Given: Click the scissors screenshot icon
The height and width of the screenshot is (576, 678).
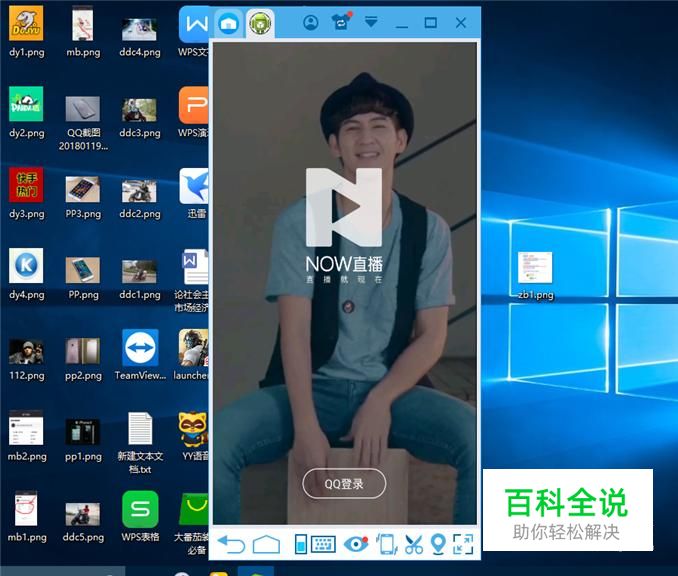Looking at the screenshot, I should [414, 544].
